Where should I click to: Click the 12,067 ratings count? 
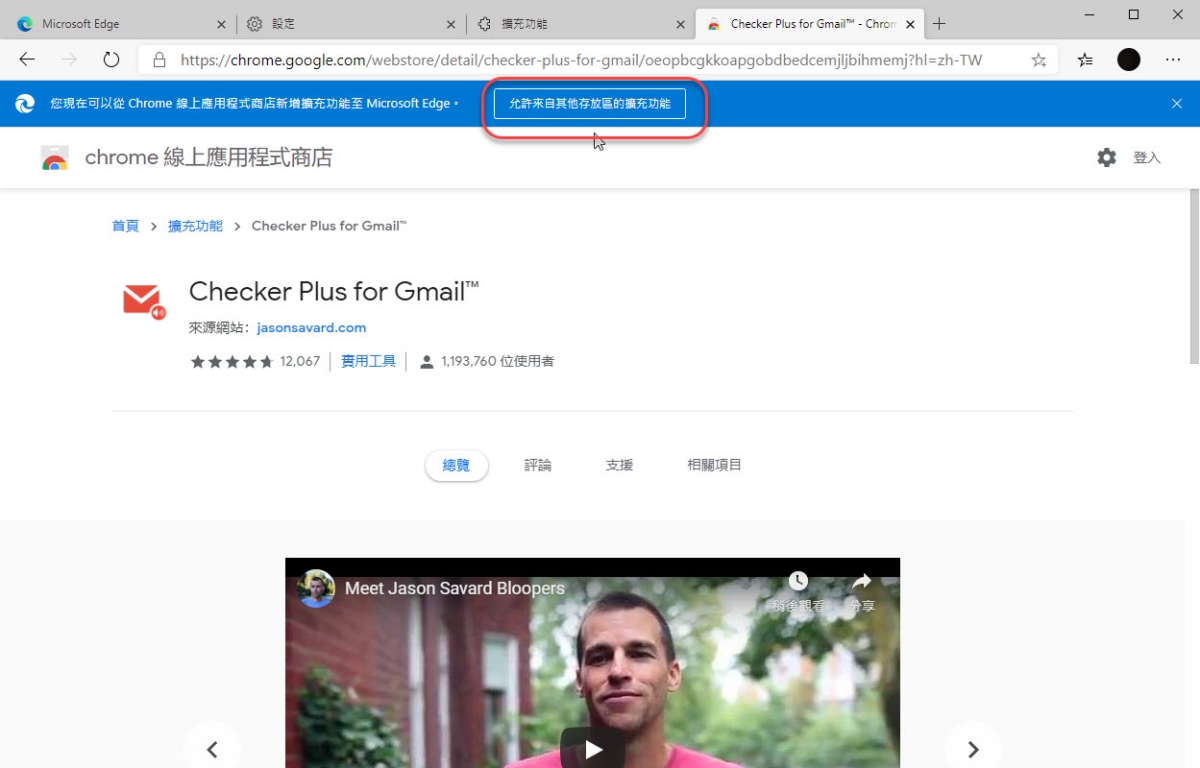[x=300, y=361]
